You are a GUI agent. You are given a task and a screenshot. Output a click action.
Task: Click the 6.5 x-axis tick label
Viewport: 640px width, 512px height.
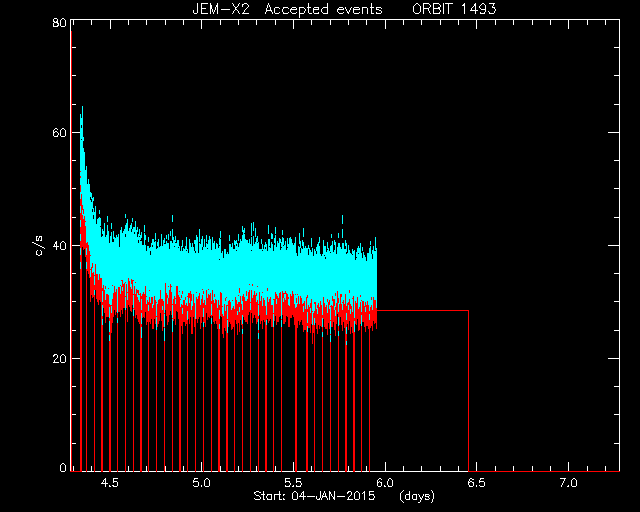[477, 483]
